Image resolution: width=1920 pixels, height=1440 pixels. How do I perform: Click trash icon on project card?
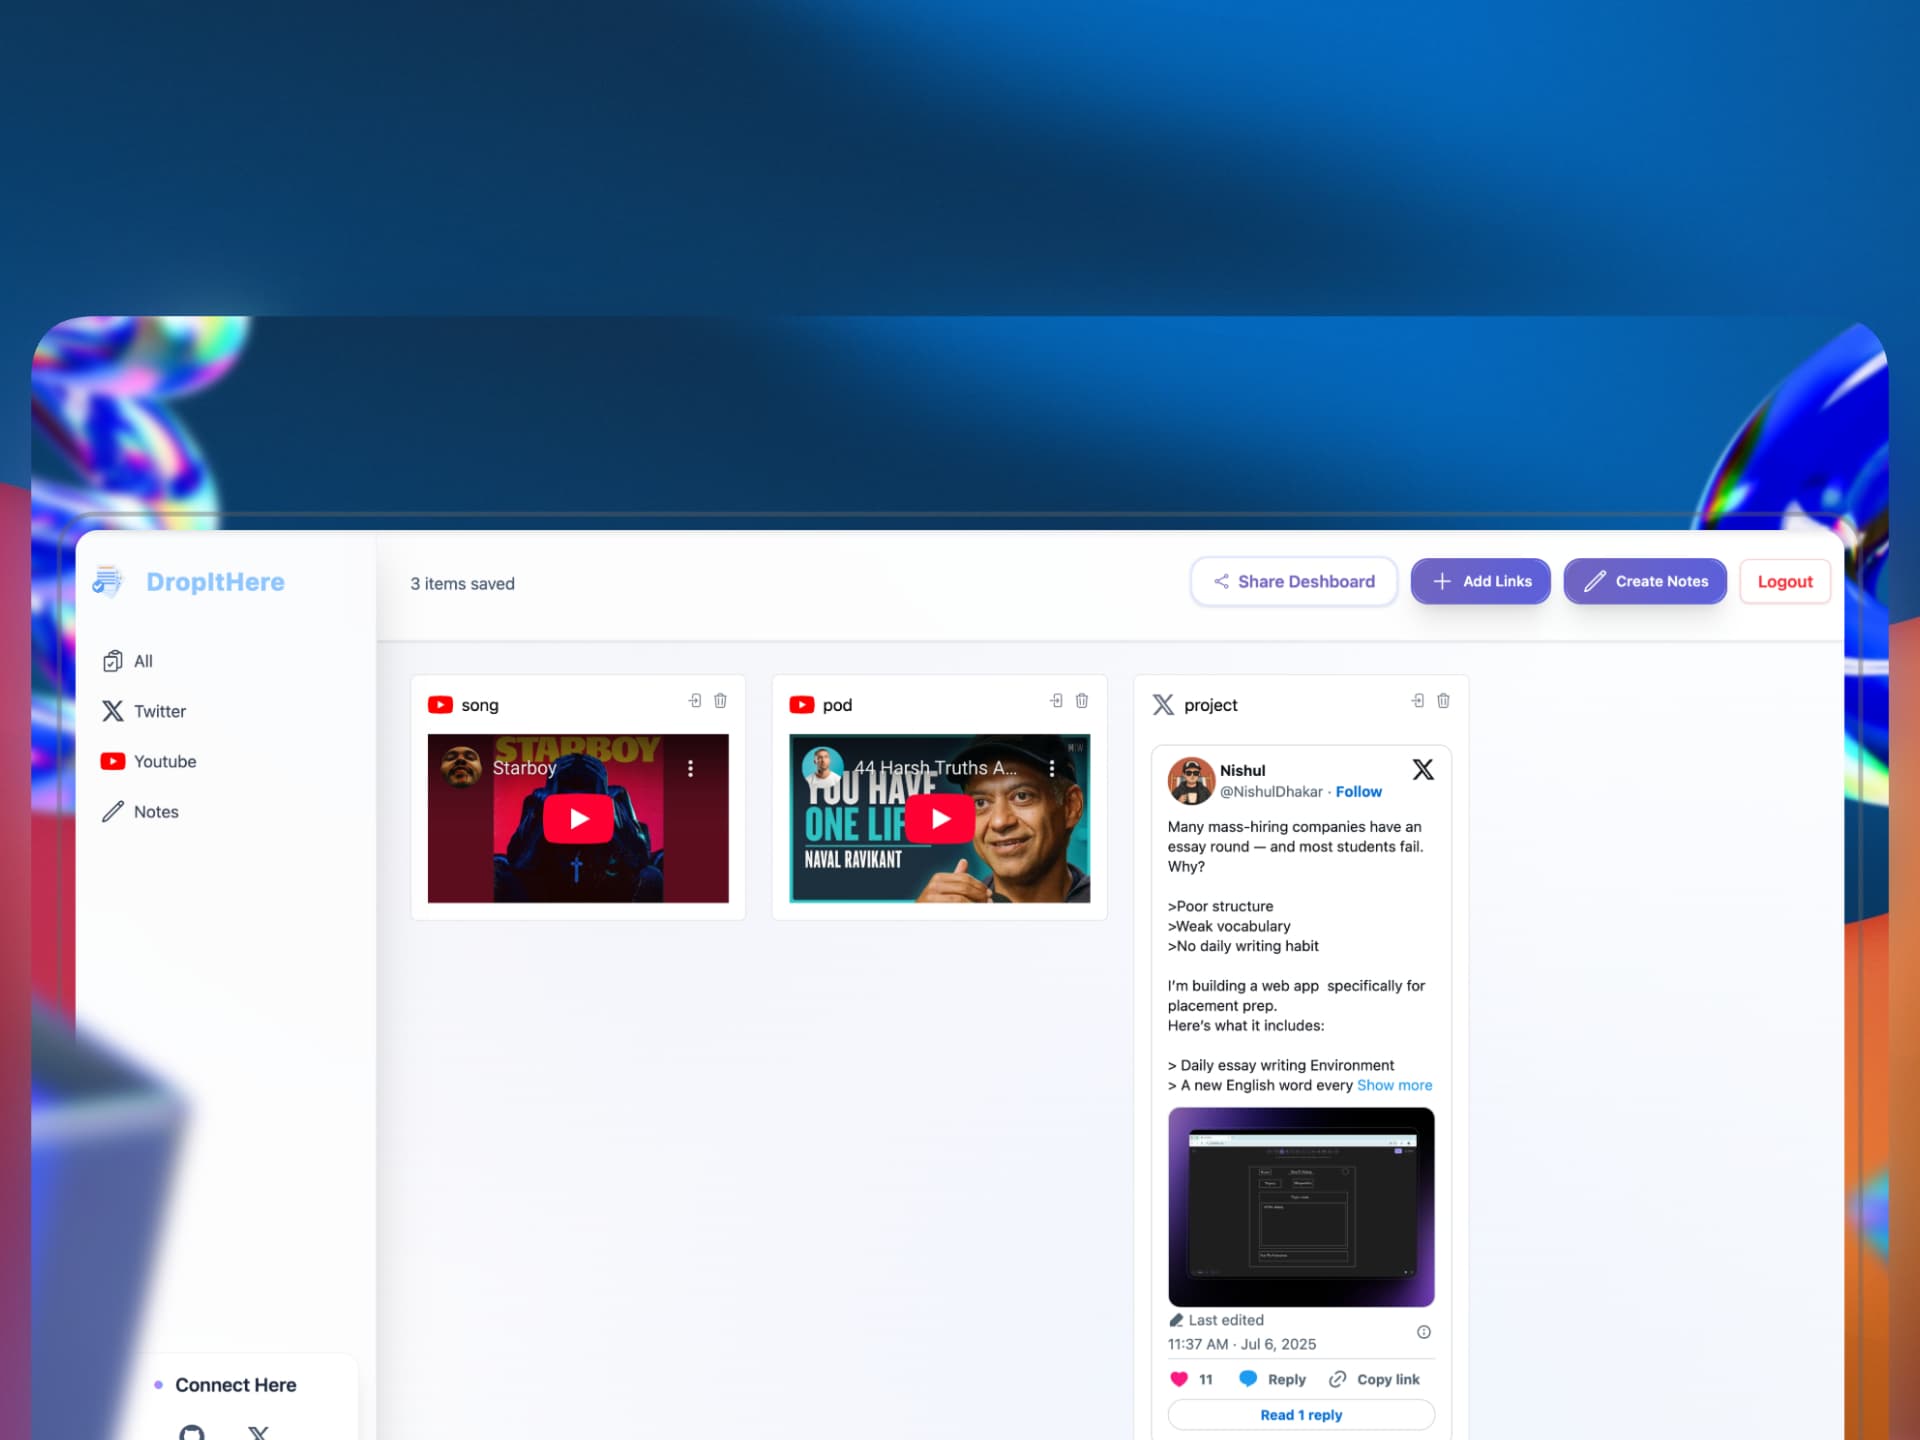1443,701
